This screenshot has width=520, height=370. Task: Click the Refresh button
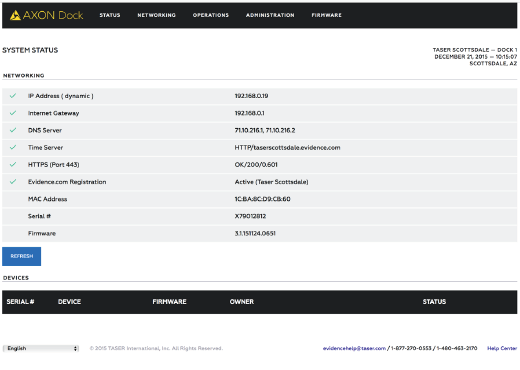click(22, 256)
